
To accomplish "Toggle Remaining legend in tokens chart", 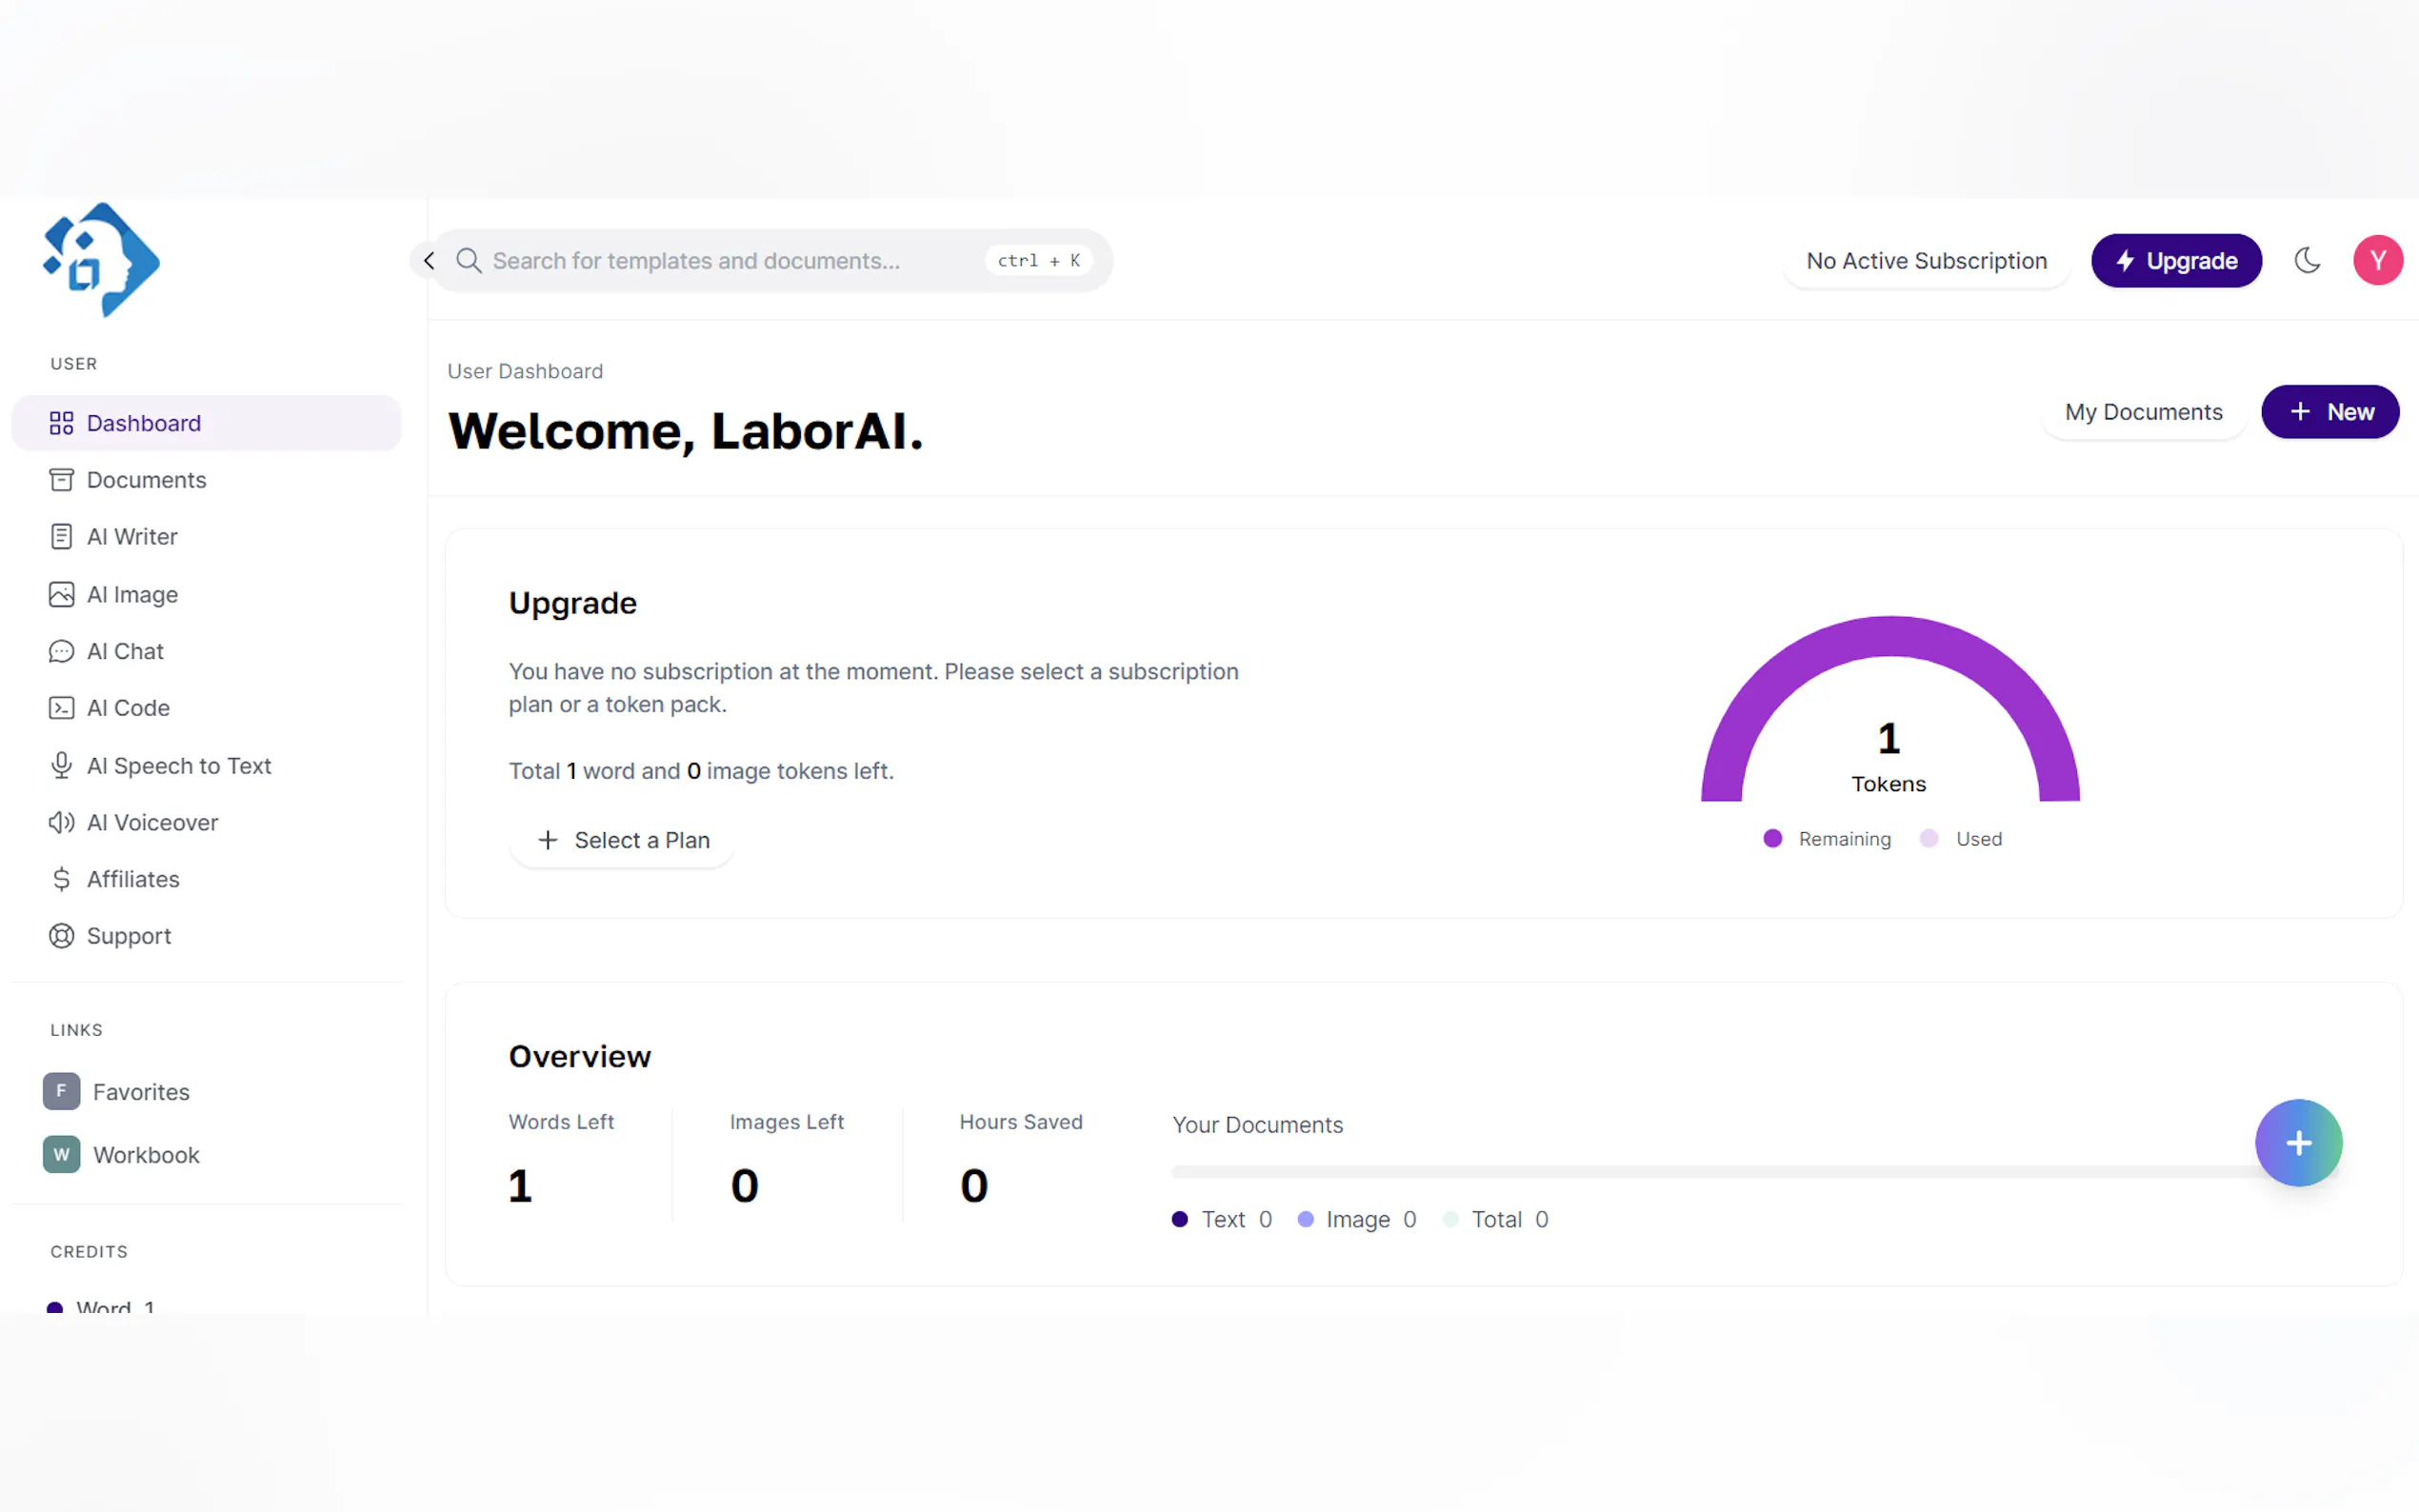I will 1826,839.
